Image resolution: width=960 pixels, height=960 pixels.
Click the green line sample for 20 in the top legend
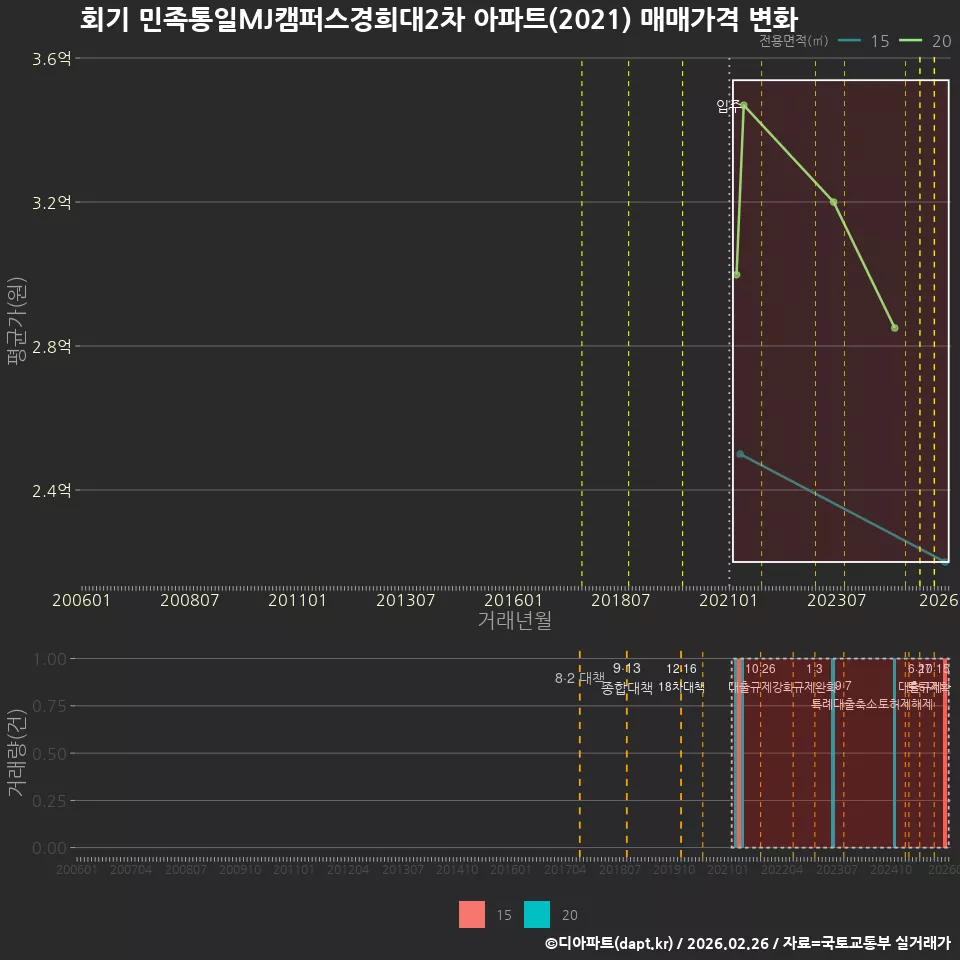[x=910, y=41]
